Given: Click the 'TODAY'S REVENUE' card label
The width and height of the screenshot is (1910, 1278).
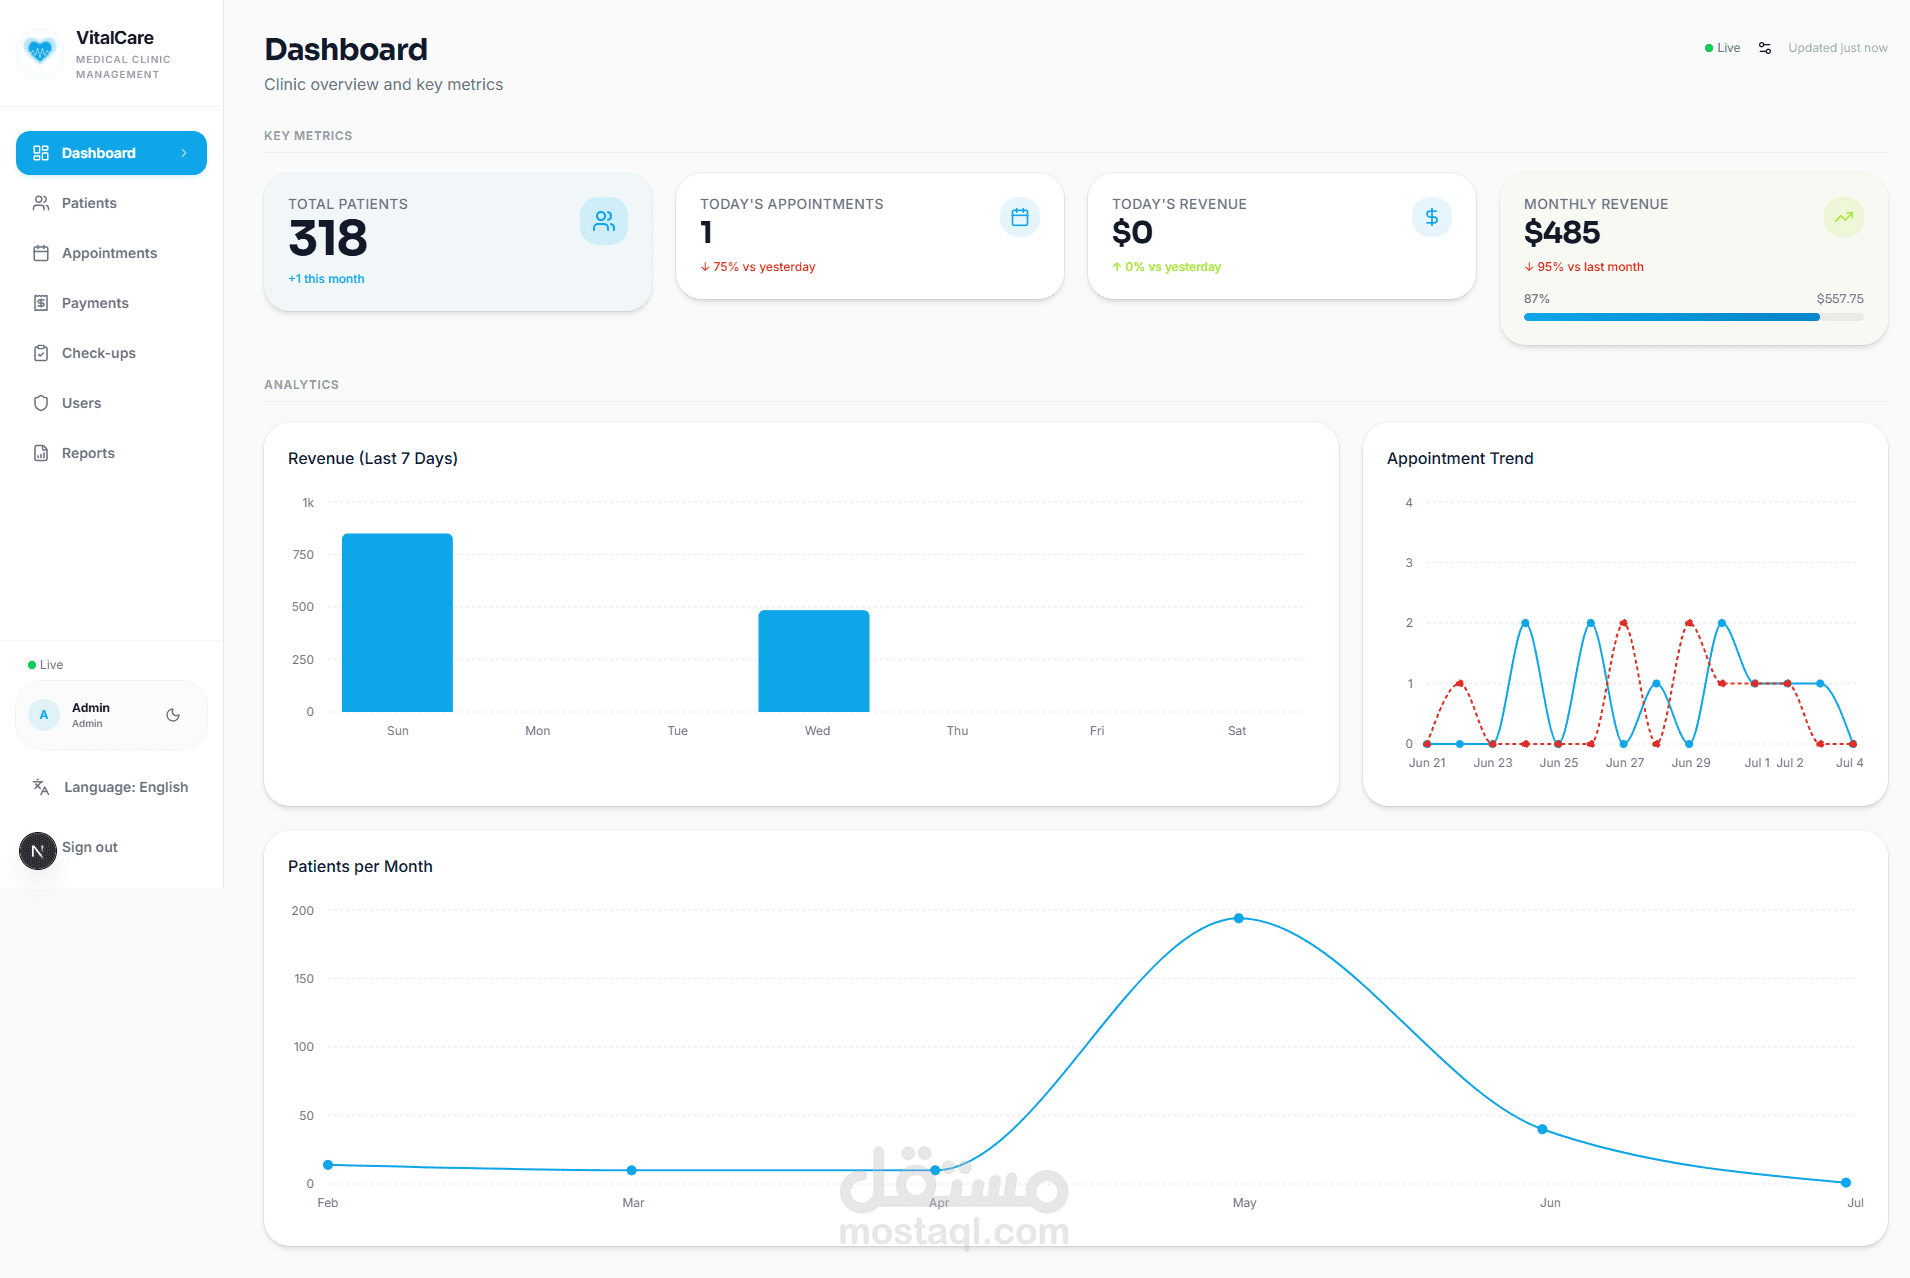Looking at the screenshot, I should 1179,204.
